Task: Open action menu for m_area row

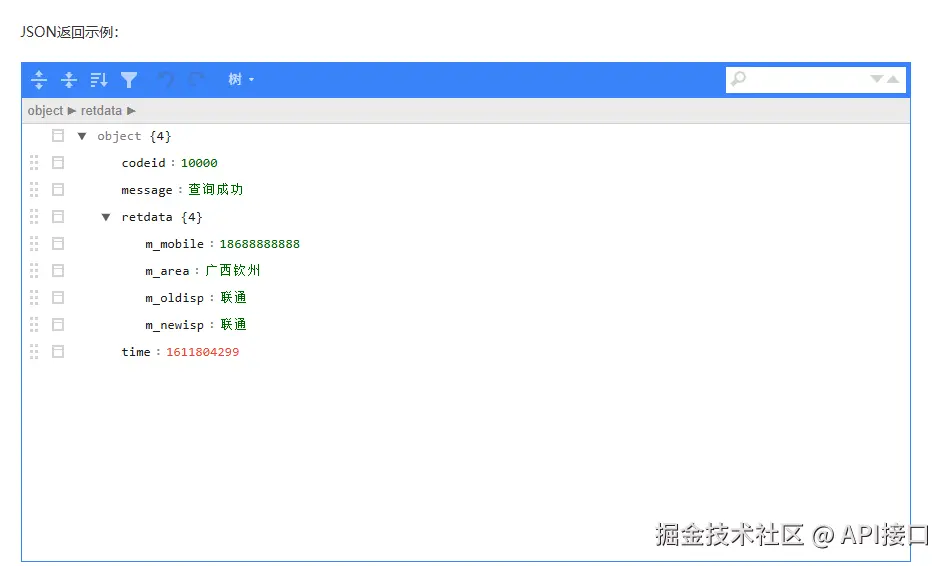Action: 58,270
